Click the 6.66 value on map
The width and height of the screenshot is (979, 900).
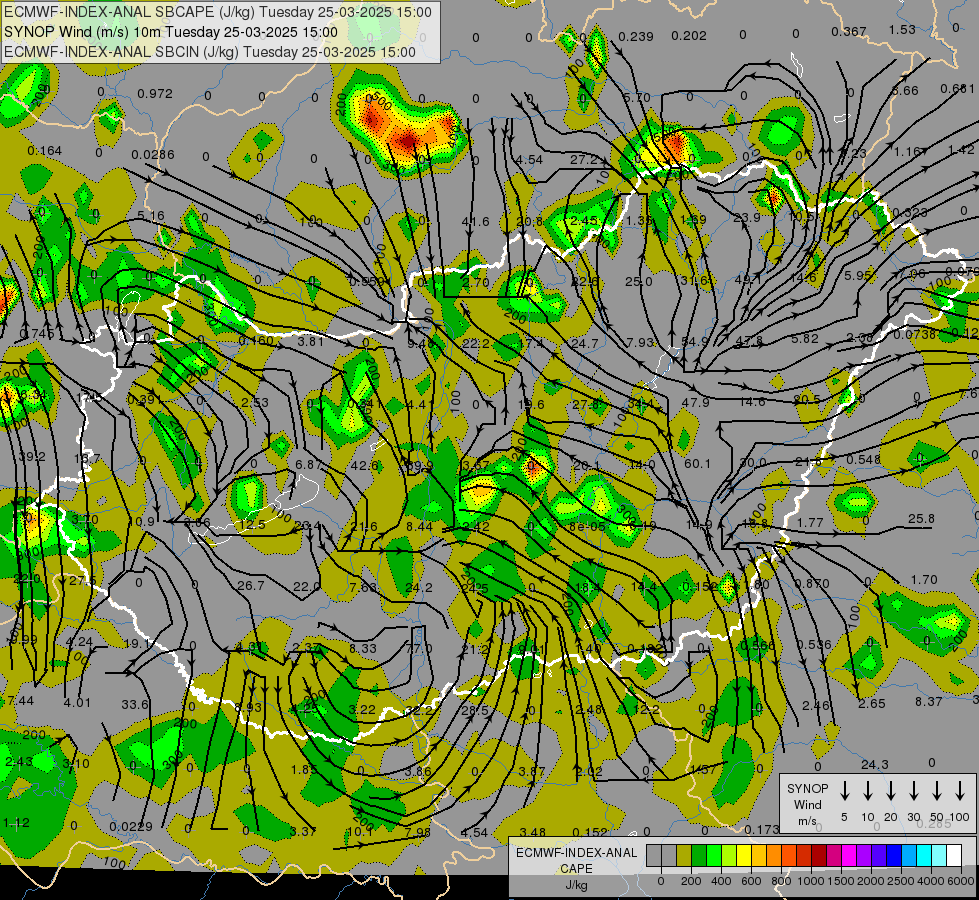click(x=905, y=91)
